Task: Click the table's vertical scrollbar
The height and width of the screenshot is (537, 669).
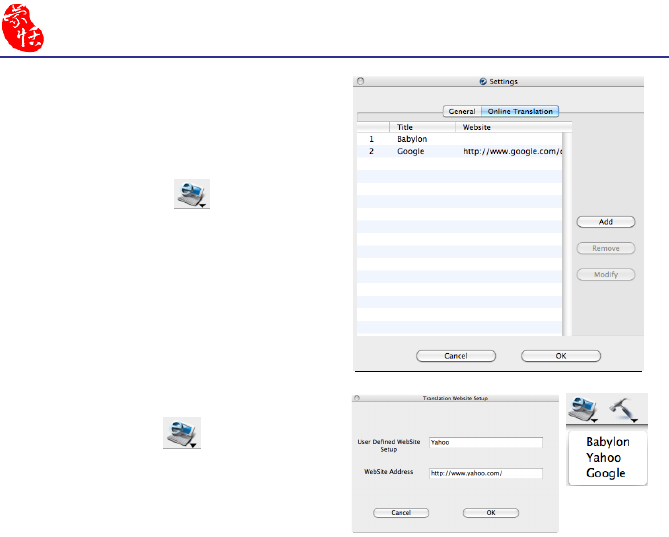Action: pyautogui.click(x=567, y=234)
